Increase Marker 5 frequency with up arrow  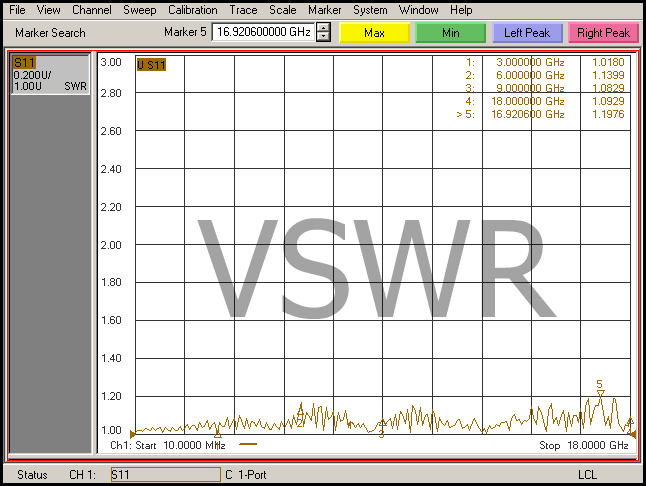pos(323,28)
